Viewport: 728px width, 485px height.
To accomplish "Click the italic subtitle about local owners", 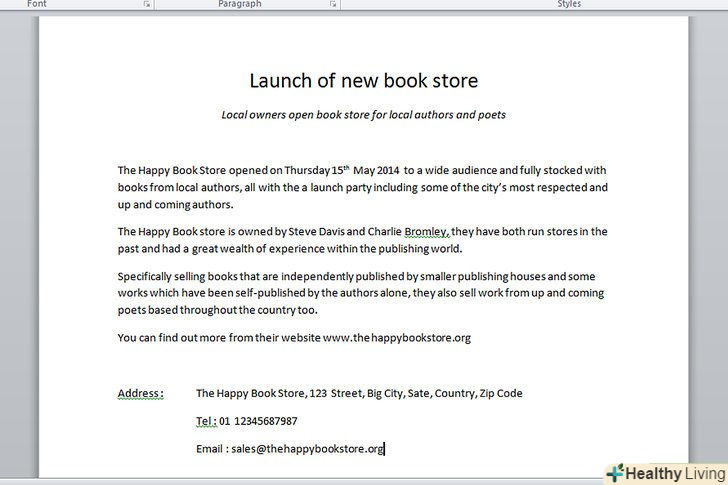I will click(x=364, y=115).
